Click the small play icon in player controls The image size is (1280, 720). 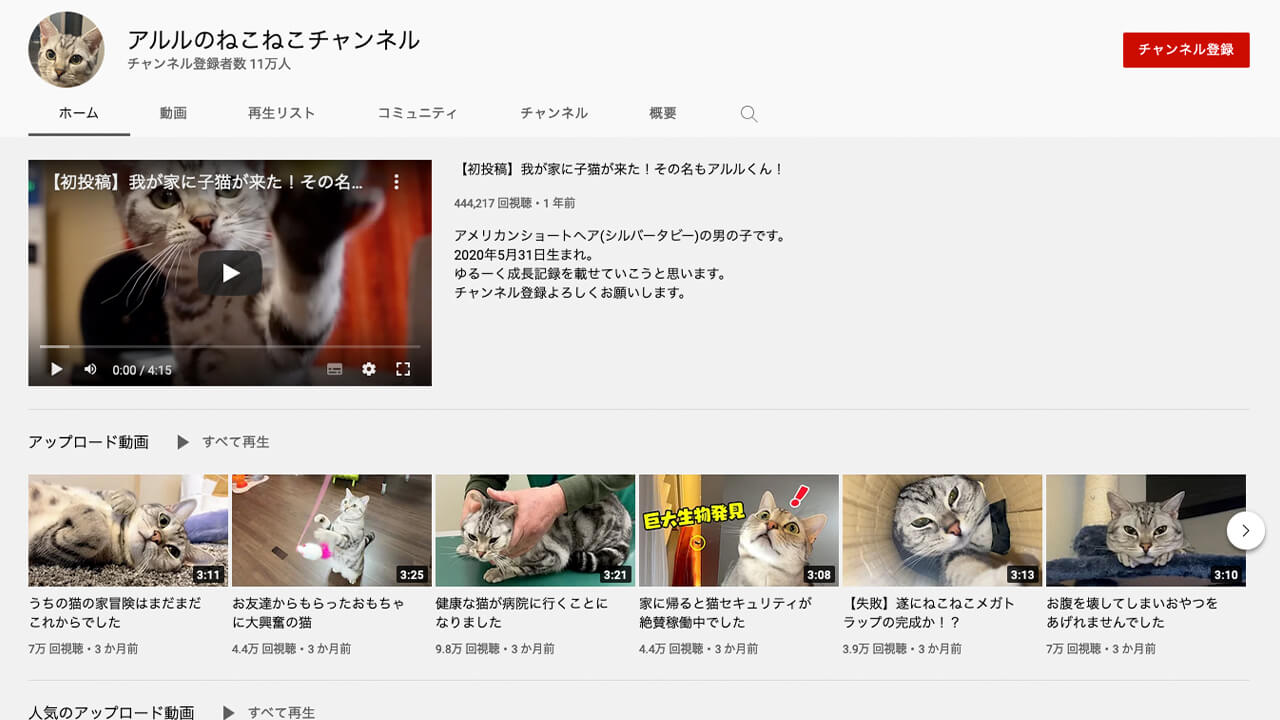pyautogui.click(x=56, y=369)
